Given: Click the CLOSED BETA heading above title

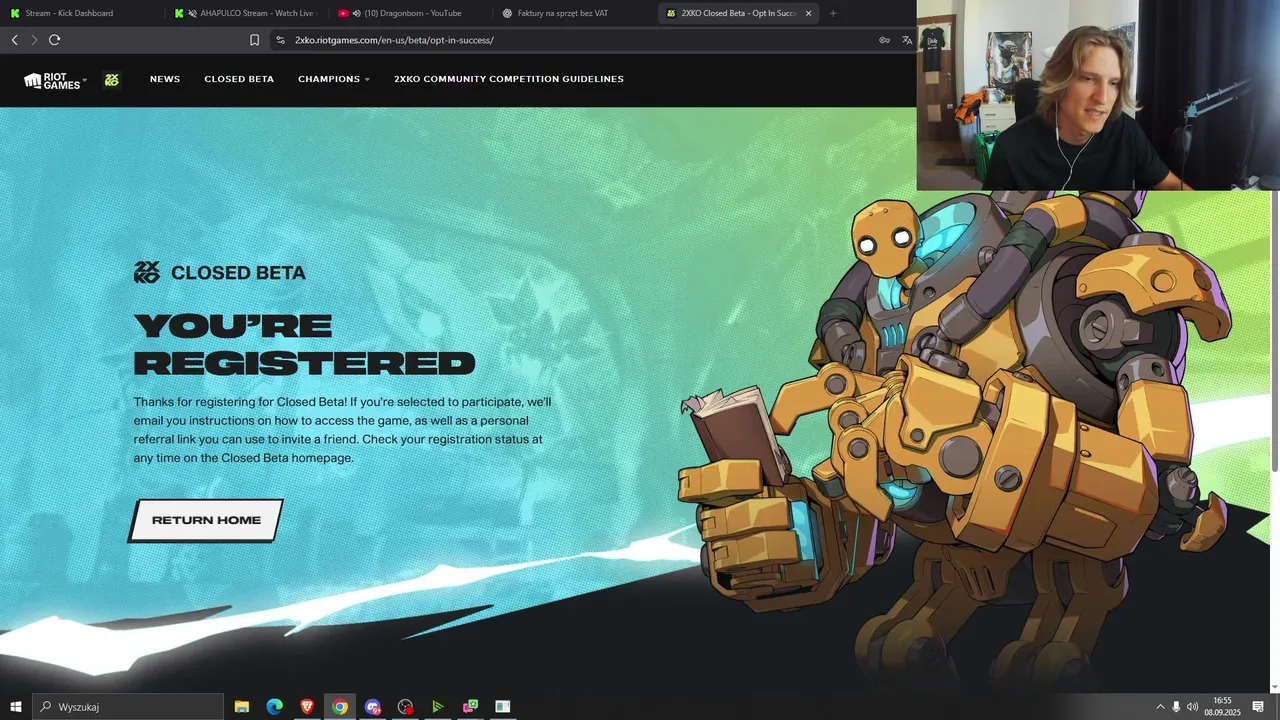Looking at the screenshot, I should [238, 273].
